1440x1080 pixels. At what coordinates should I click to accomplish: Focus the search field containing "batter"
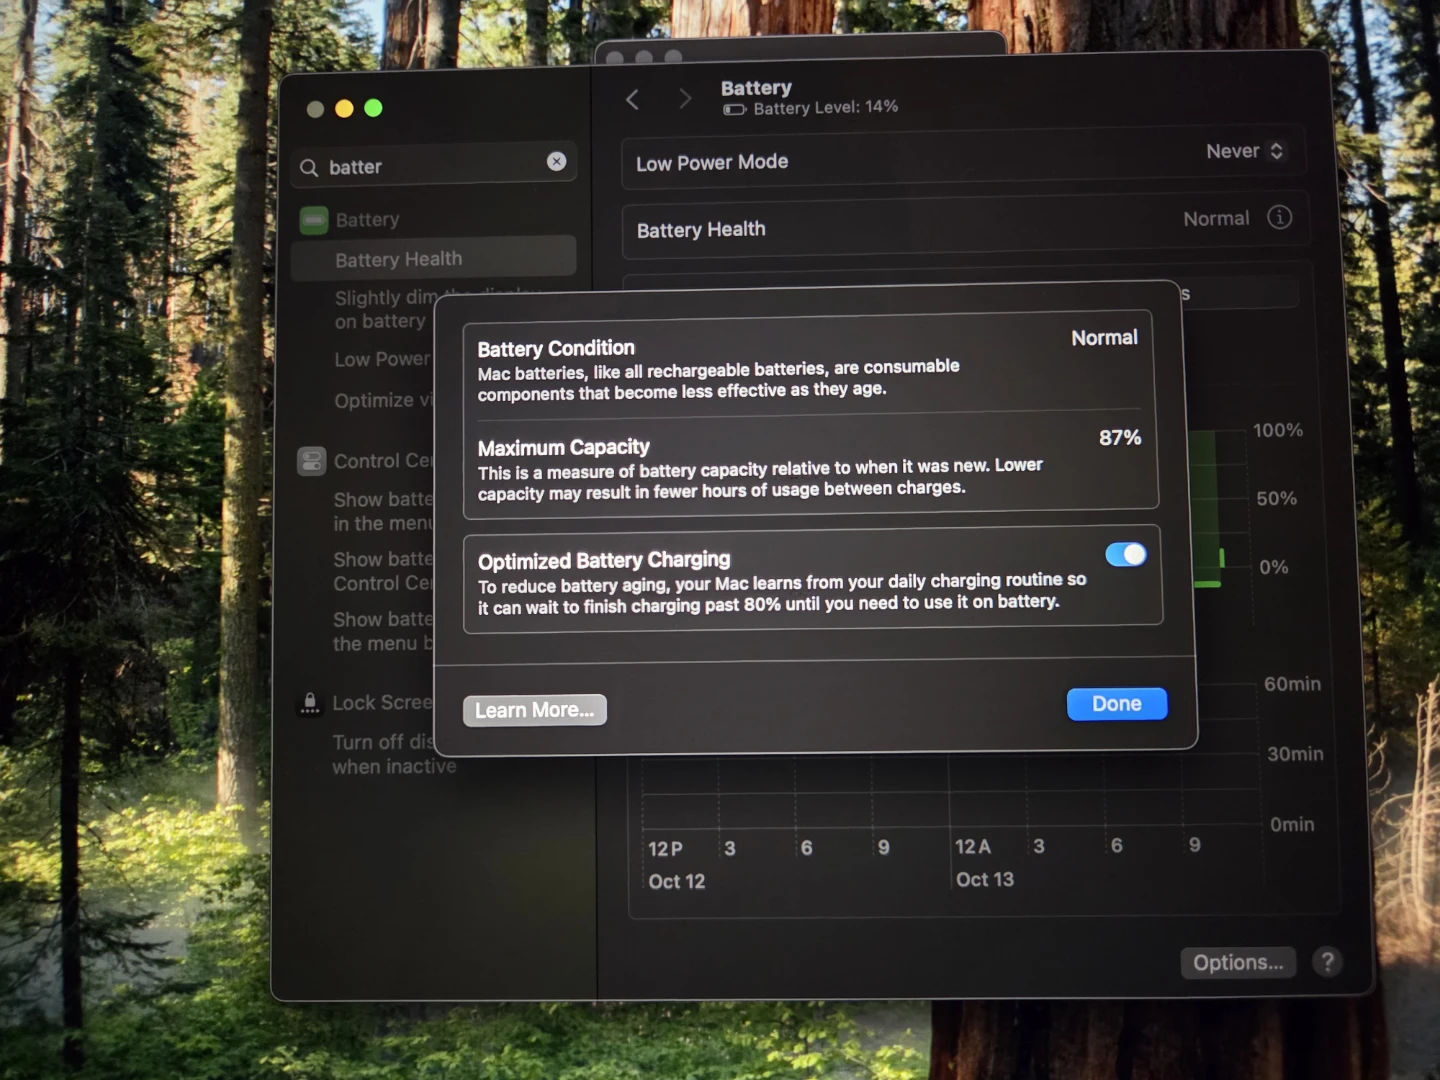[x=434, y=165]
